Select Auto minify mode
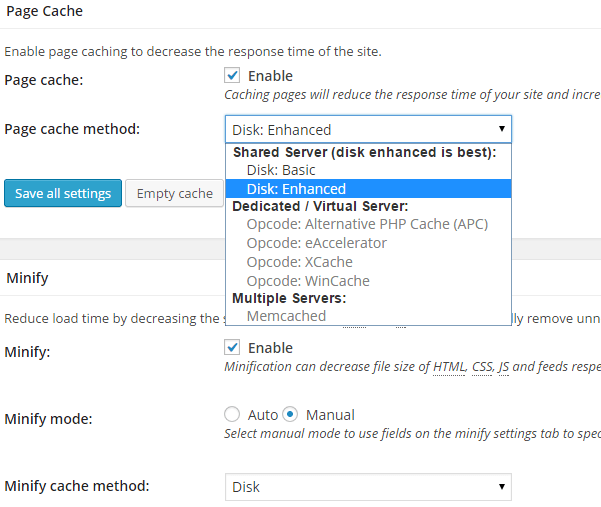601x507 pixels. click(232, 414)
